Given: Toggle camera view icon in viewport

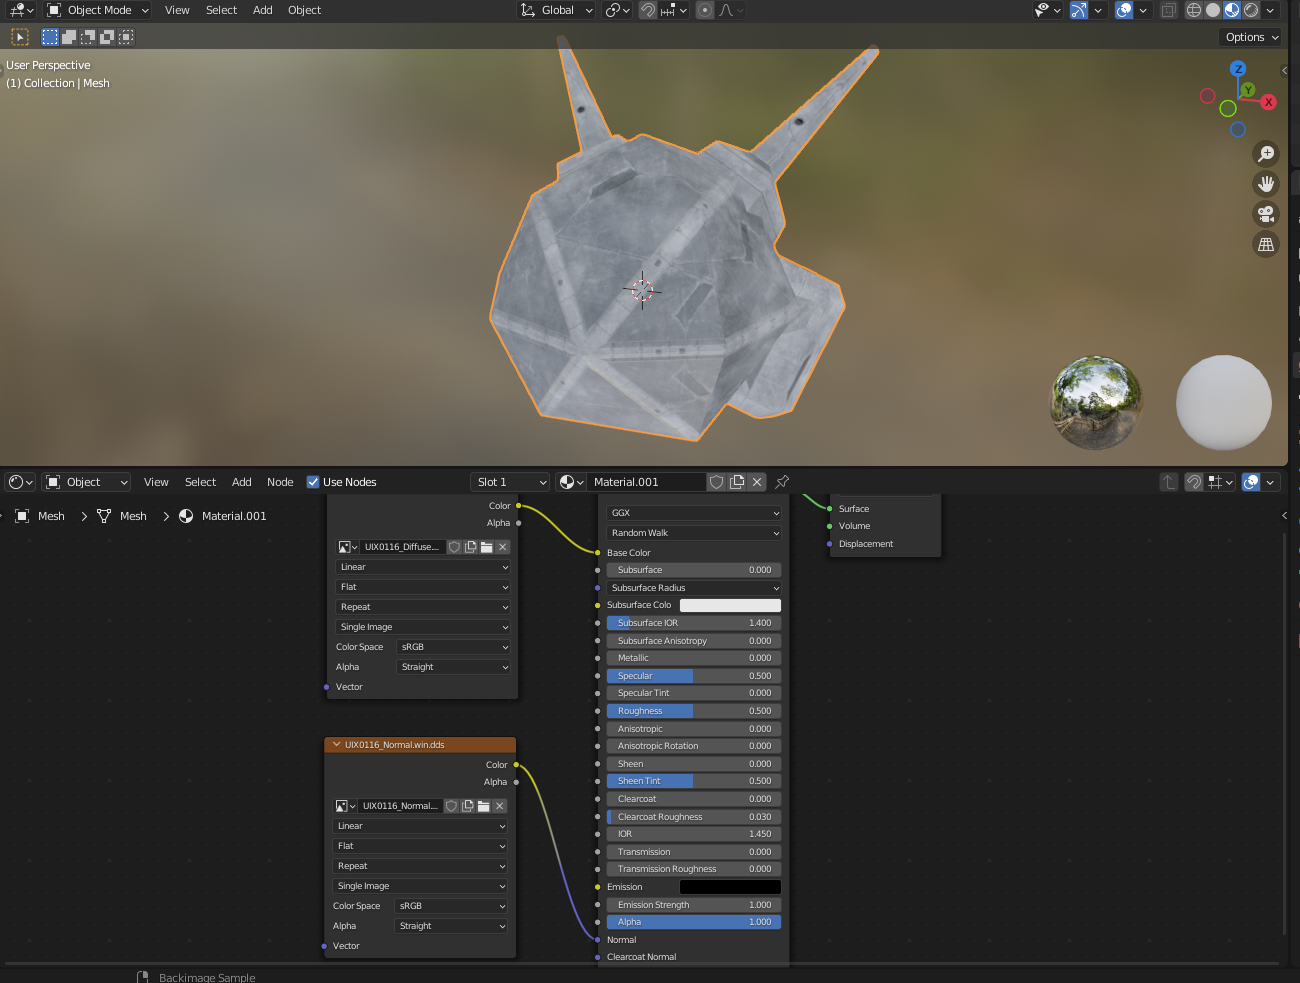Looking at the screenshot, I should 1266,214.
